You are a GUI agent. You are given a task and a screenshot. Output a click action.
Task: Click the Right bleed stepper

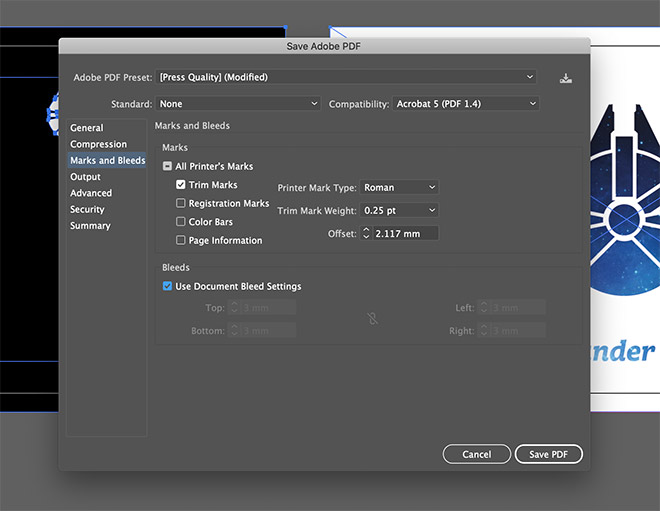point(484,331)
